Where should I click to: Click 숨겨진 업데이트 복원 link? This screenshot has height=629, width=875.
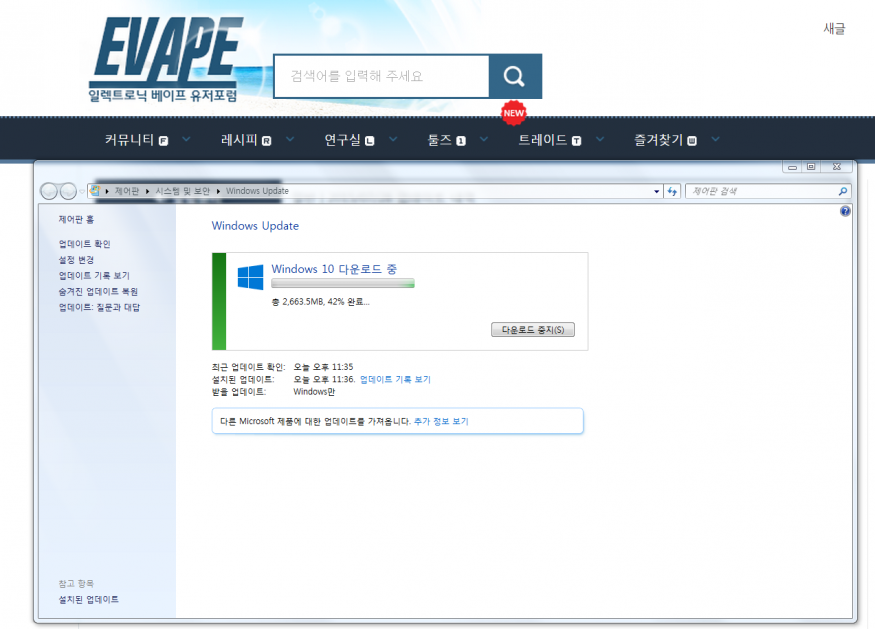pyautogui.click(x=98, y=291)
